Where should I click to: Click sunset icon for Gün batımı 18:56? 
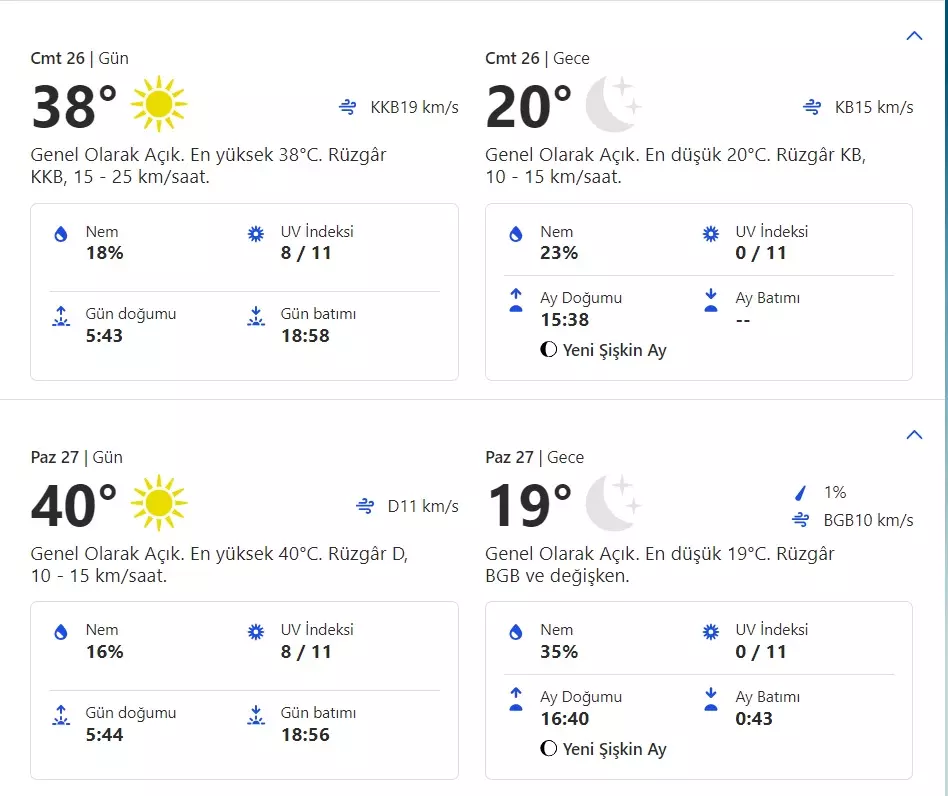coord(256,716)
